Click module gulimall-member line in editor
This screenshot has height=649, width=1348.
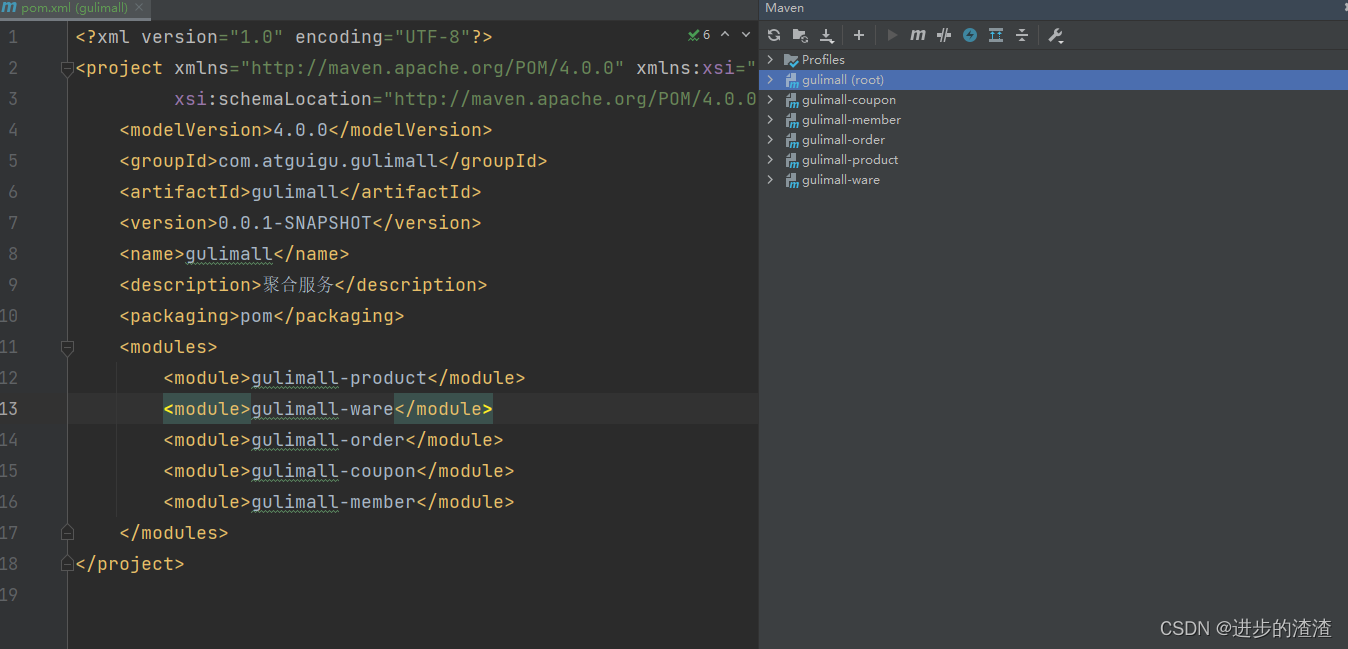[339, 502]
